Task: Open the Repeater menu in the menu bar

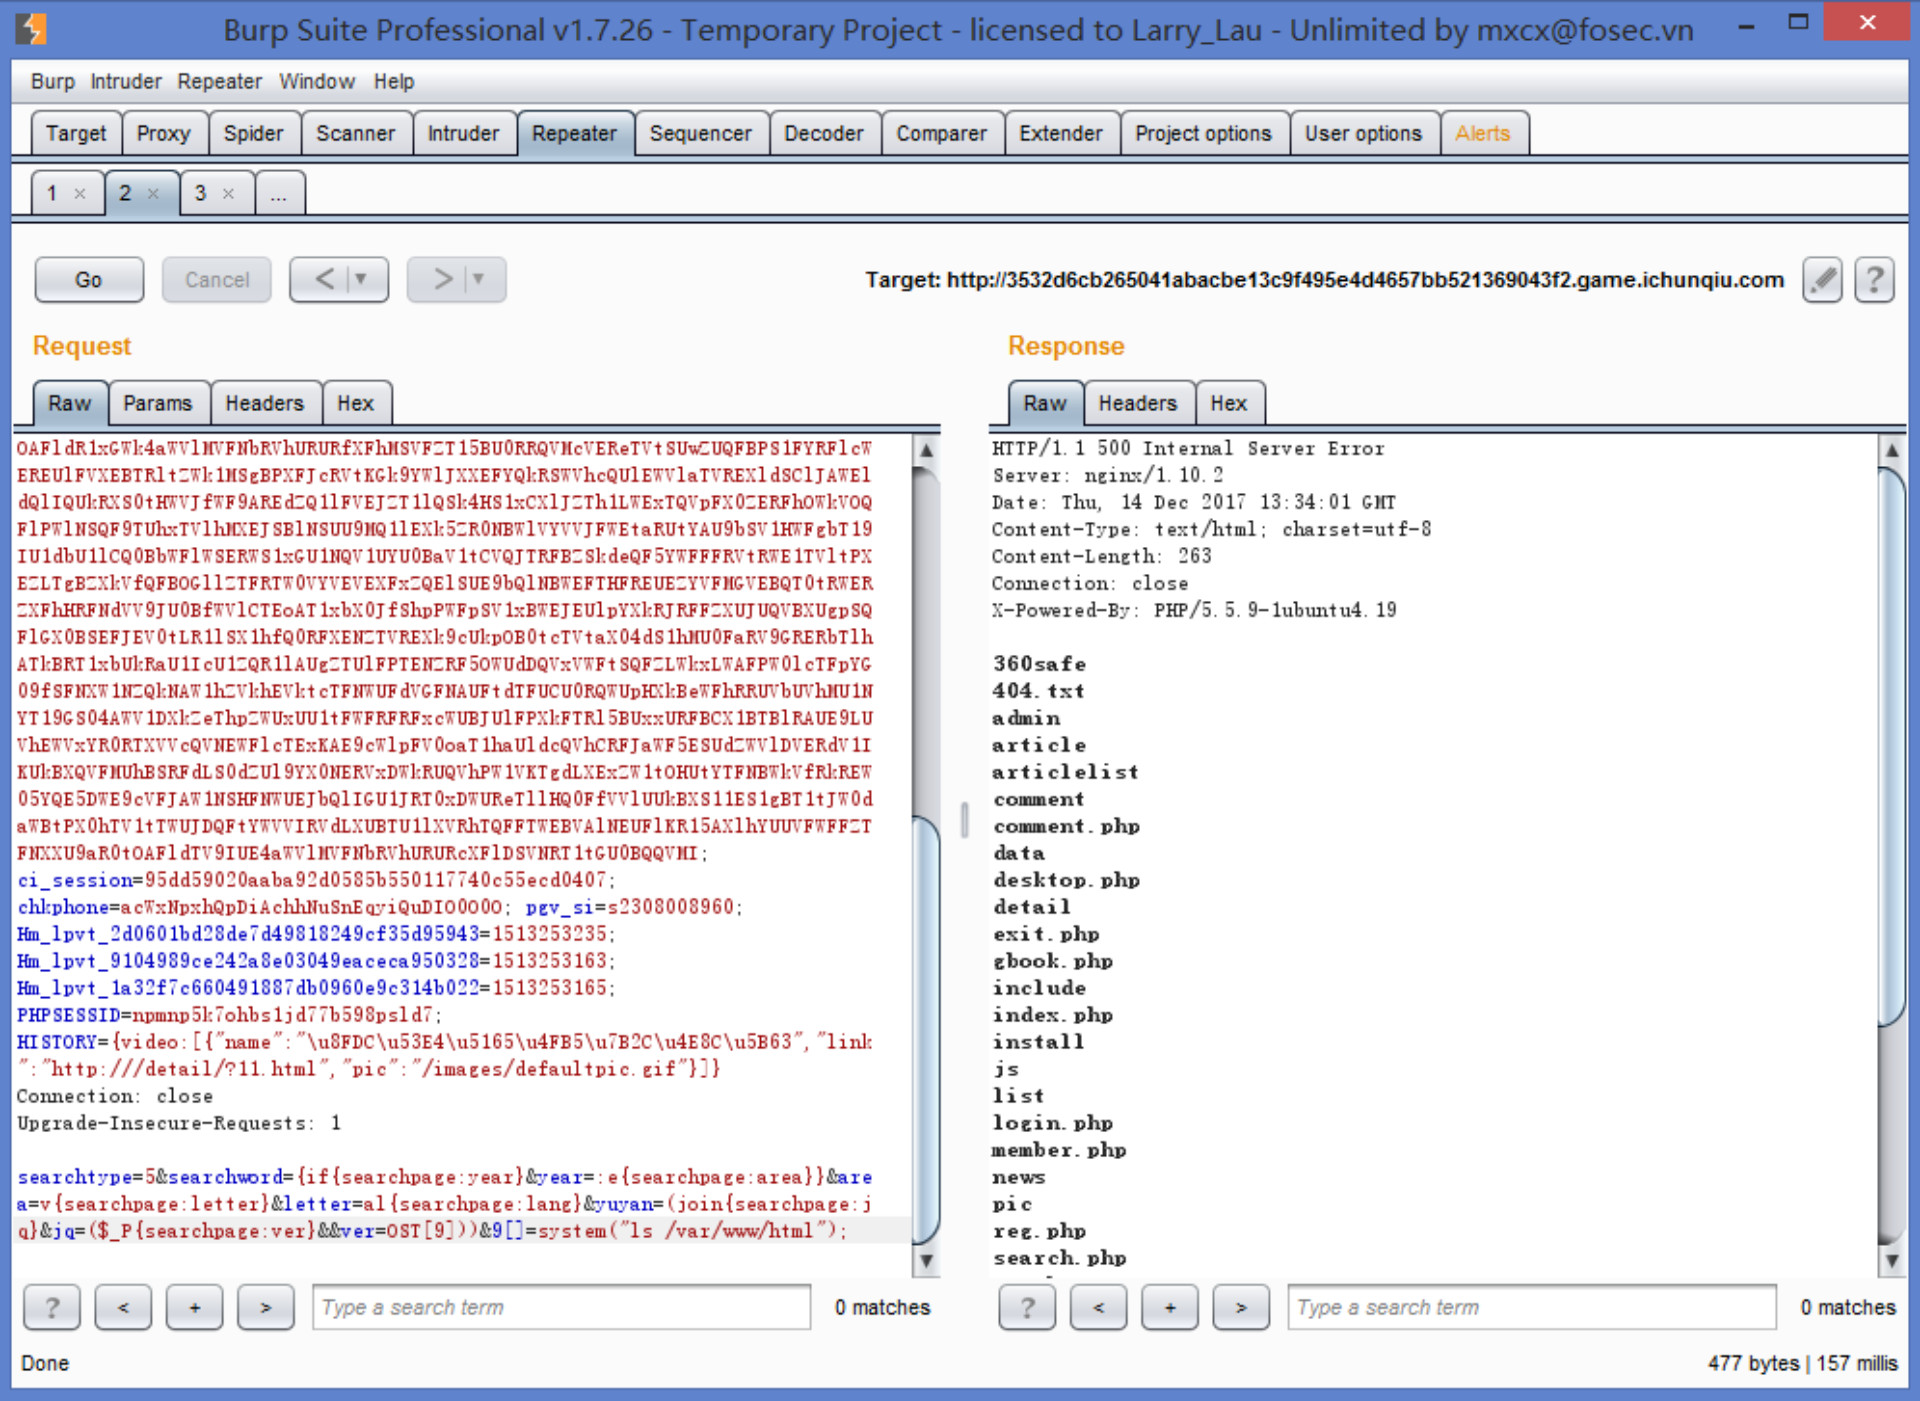Action: tap(219, 82)
